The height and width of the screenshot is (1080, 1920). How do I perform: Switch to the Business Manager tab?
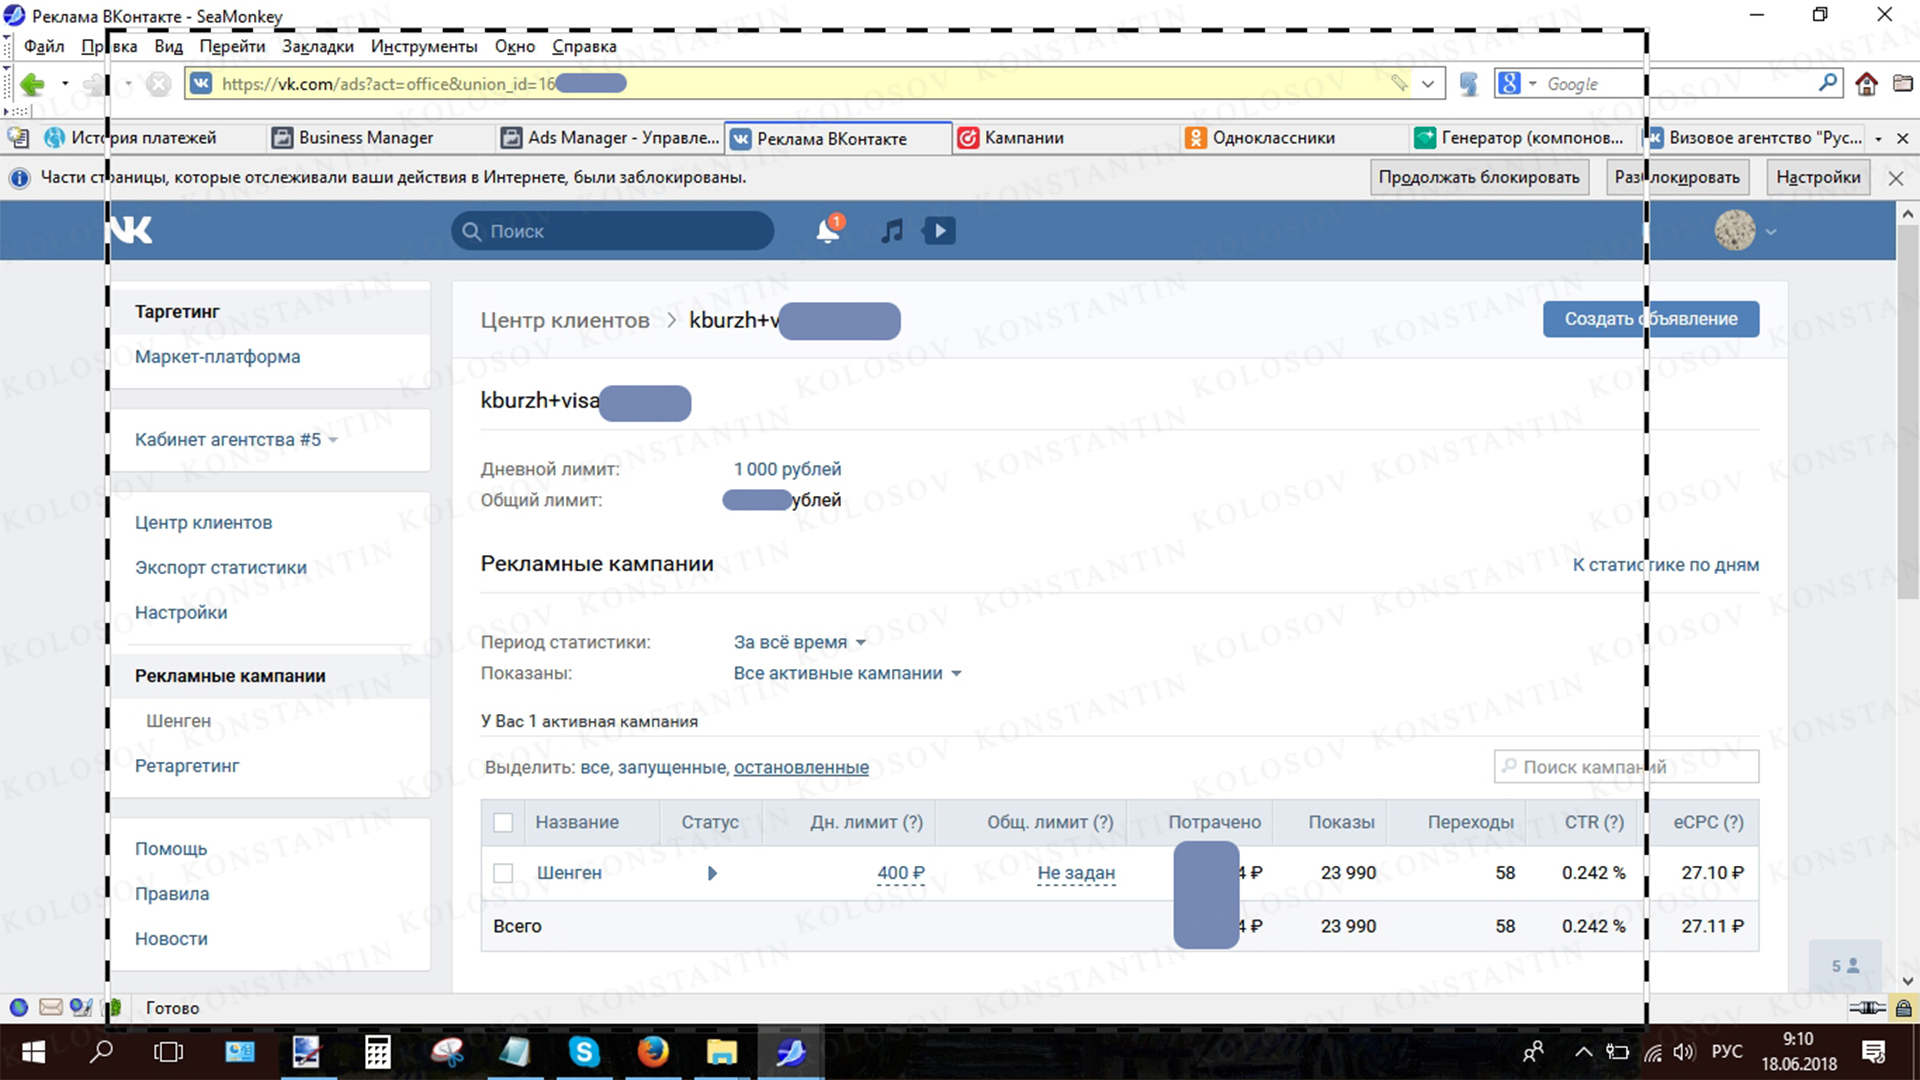coord(366,138)
